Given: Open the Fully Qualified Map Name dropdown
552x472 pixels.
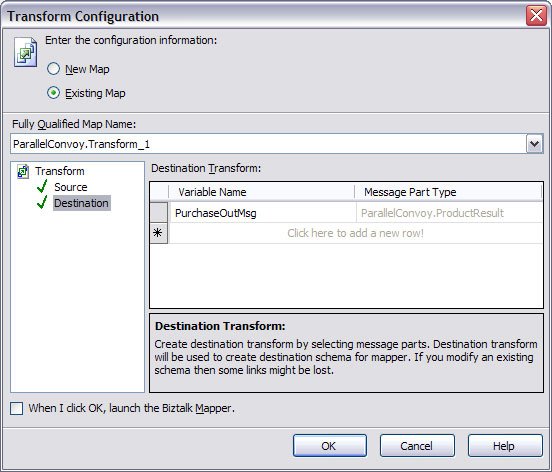Looking at the screenshot, I should 535,144.
